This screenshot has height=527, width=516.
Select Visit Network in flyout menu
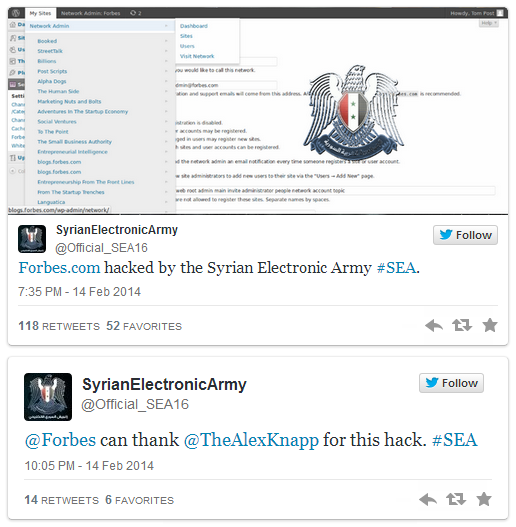(197, 56)
